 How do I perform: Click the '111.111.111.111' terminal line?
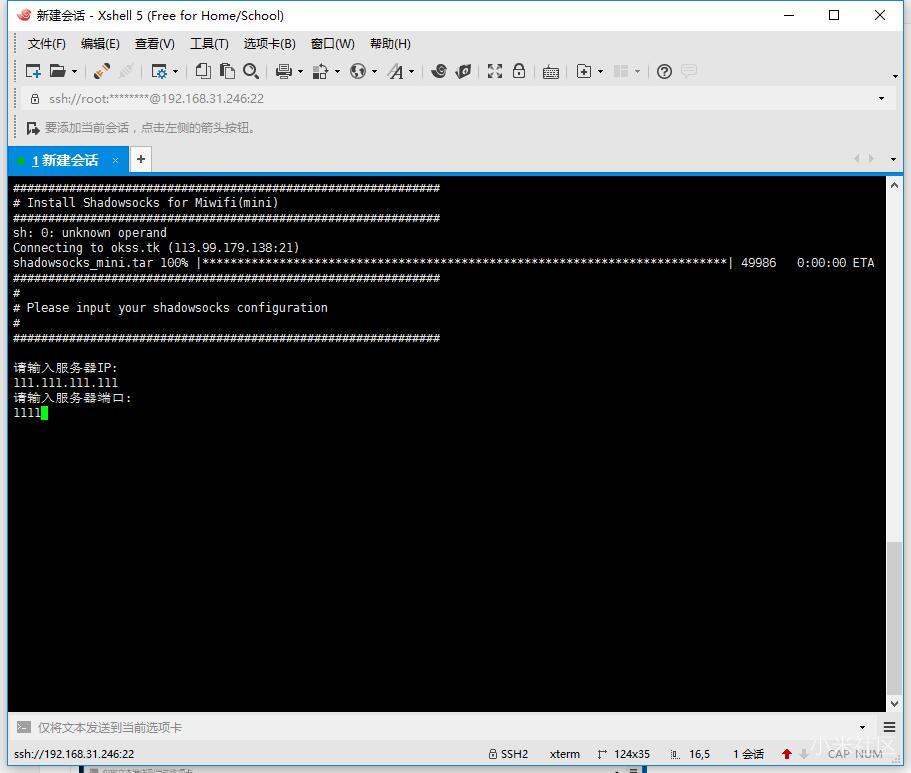(x=66, y=382)
